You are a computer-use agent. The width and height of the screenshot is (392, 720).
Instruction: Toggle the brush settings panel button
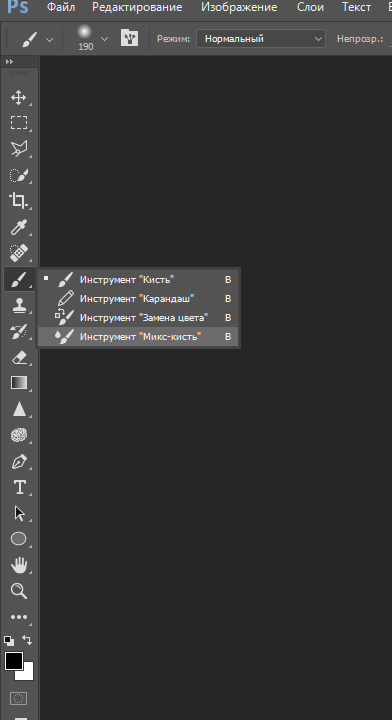(129, 38)
